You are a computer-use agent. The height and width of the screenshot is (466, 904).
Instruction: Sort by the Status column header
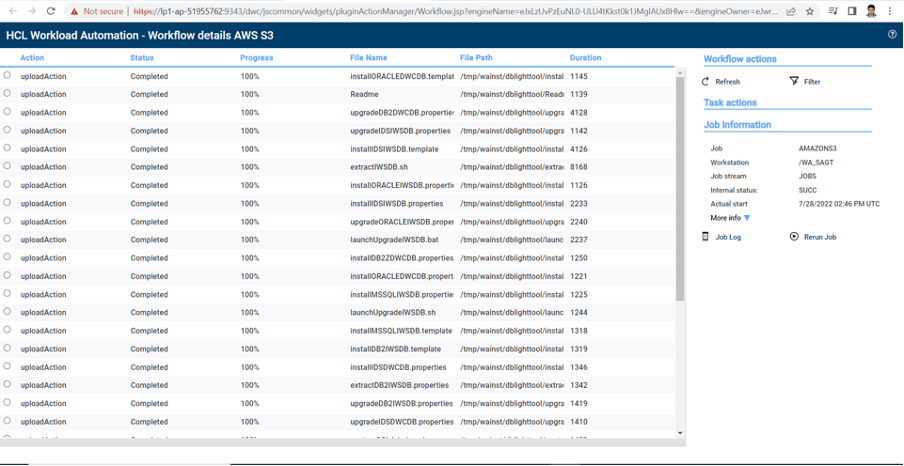click(x=142, y=58)
